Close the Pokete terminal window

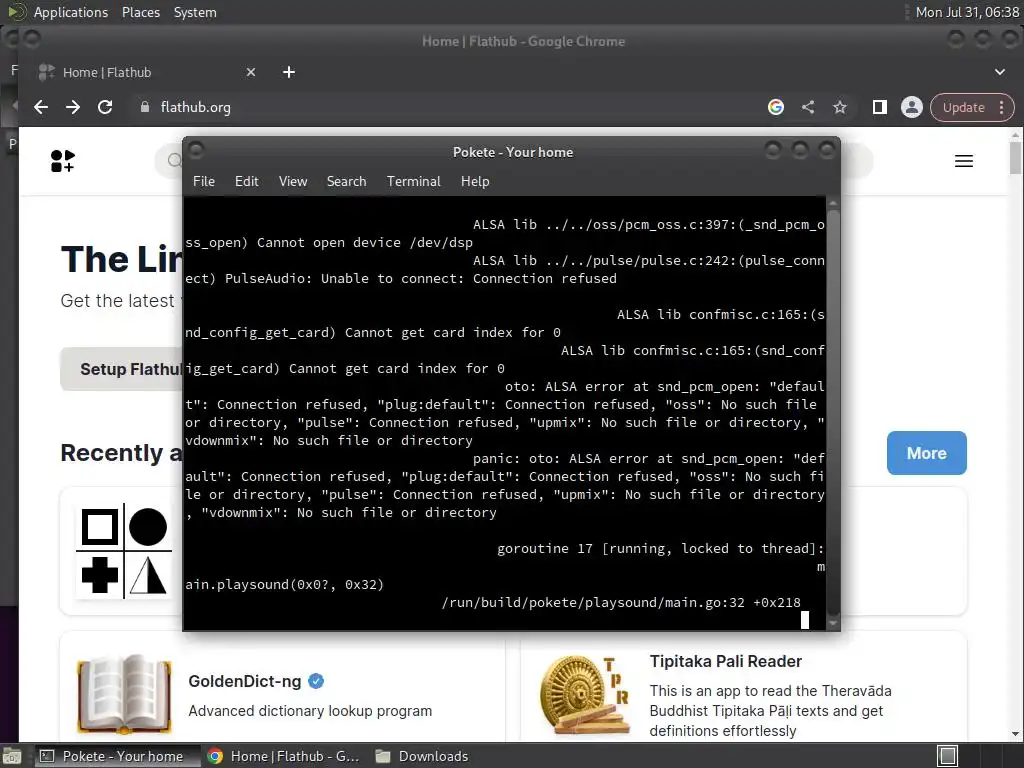click(x=827, y=151)
